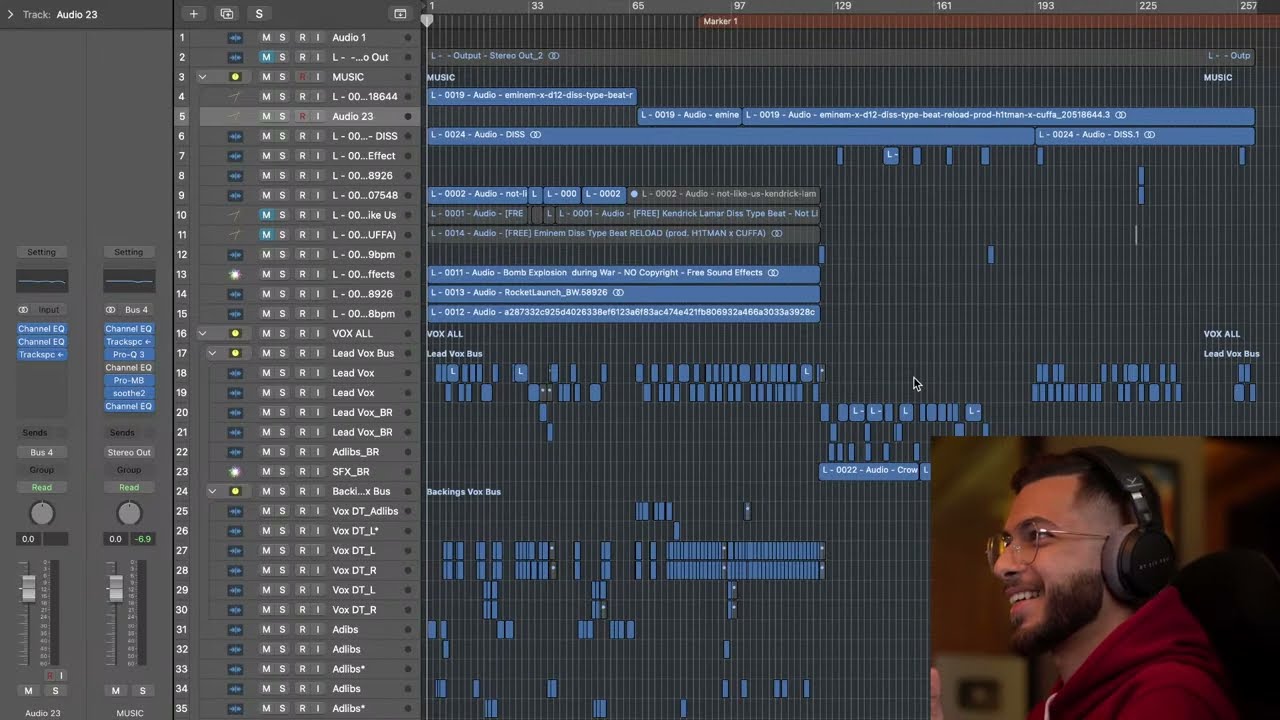Select Marker 1 in the marker lane
The image size is (1280, 720).
point(720,21)
